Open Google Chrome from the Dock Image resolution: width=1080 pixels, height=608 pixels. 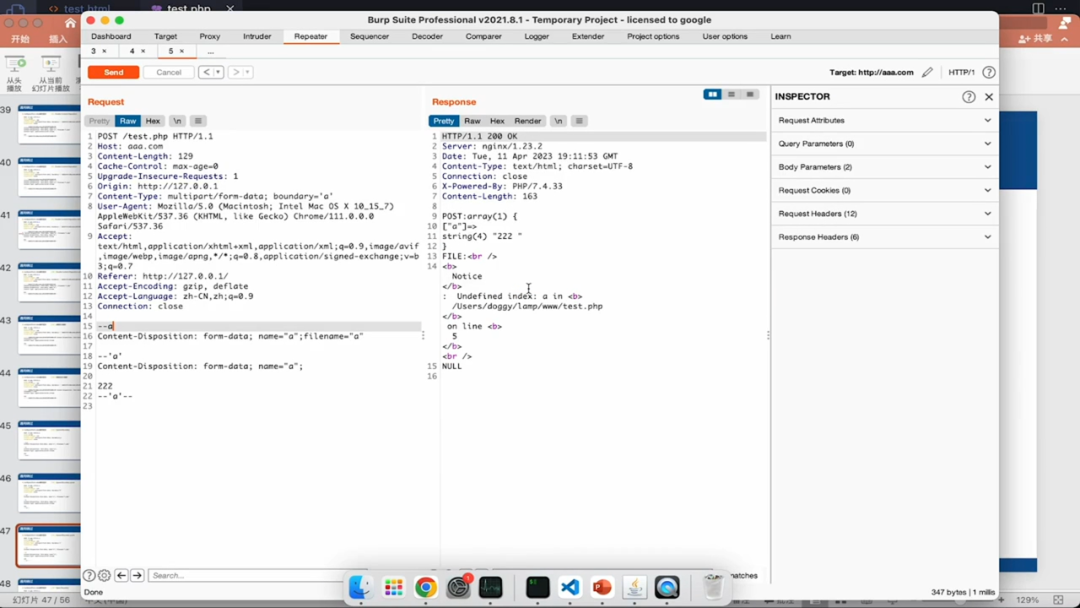426,587
